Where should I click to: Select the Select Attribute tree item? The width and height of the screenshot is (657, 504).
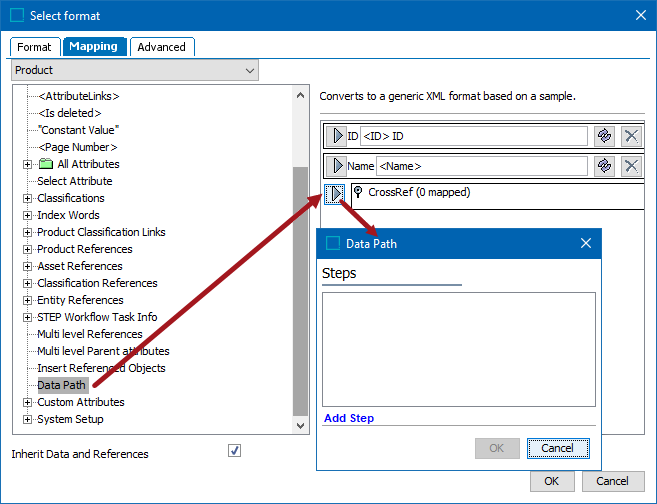pos(75,181)
